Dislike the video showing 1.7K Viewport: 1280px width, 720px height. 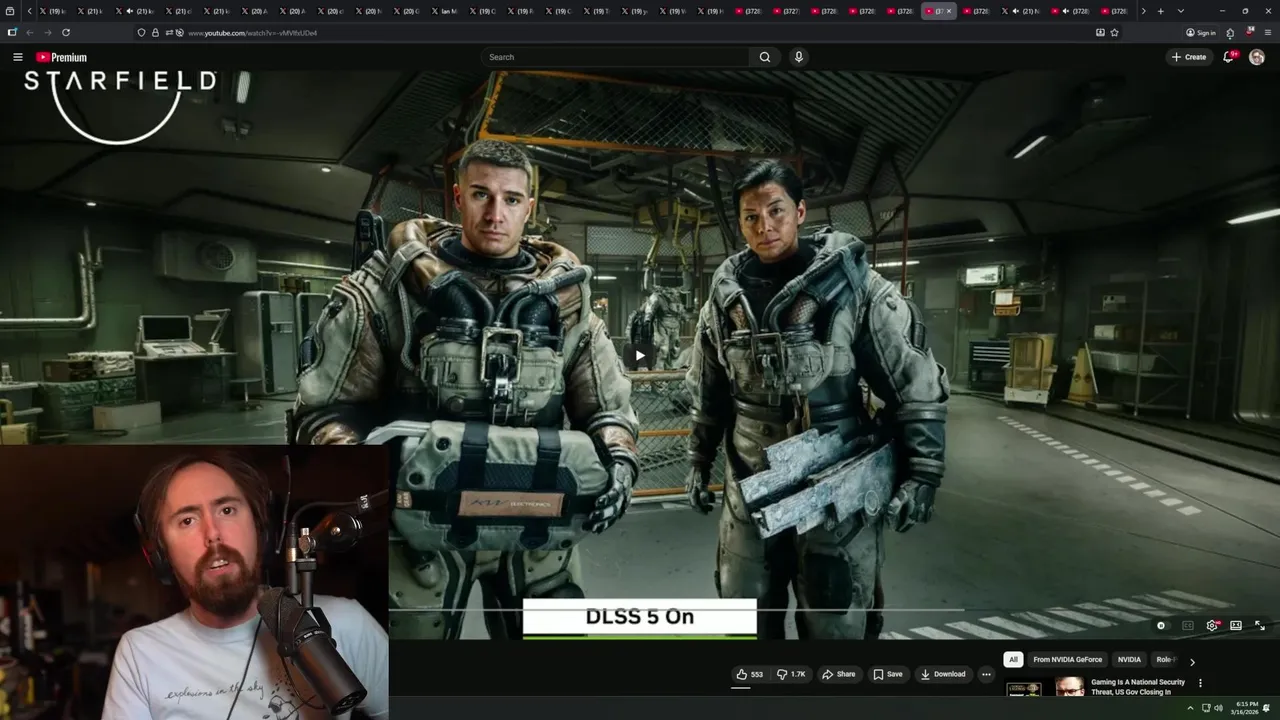pos(791,674)
